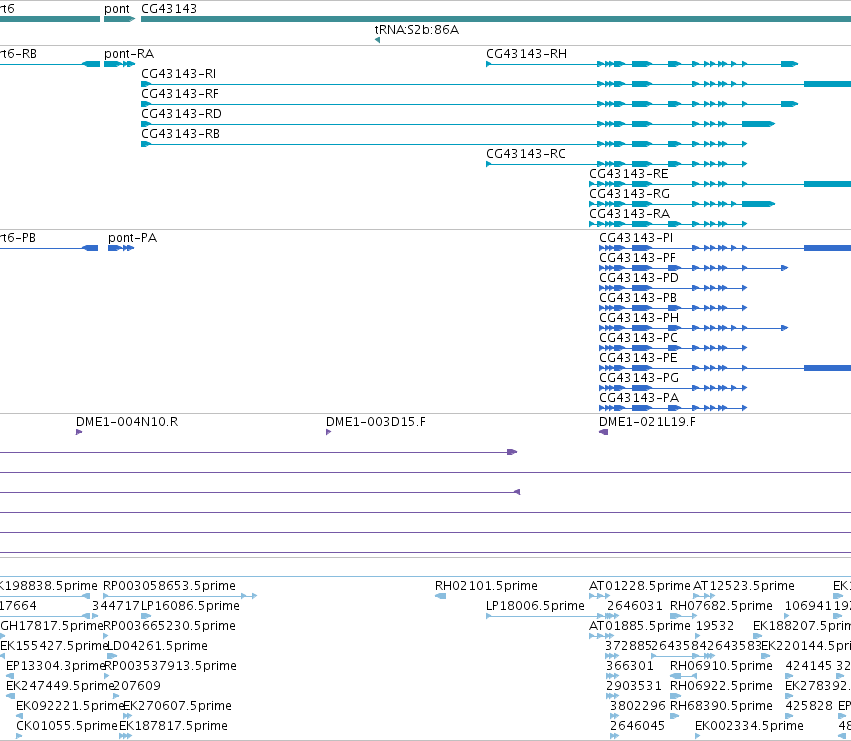
Task: Select the CG43143-PH protein label
Action: point(639,318)
